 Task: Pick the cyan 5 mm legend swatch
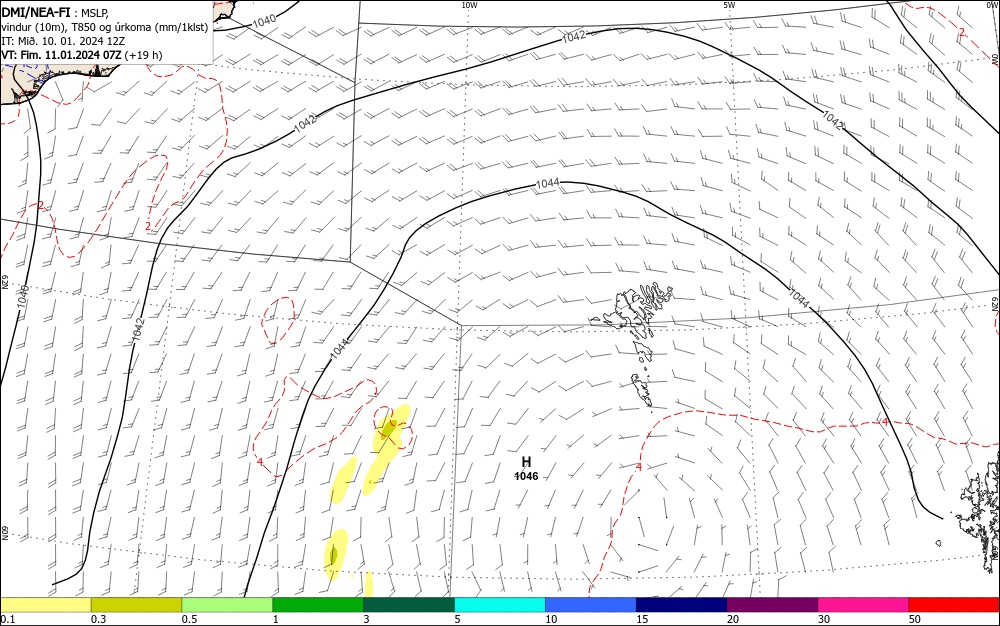tap(500, 605)
